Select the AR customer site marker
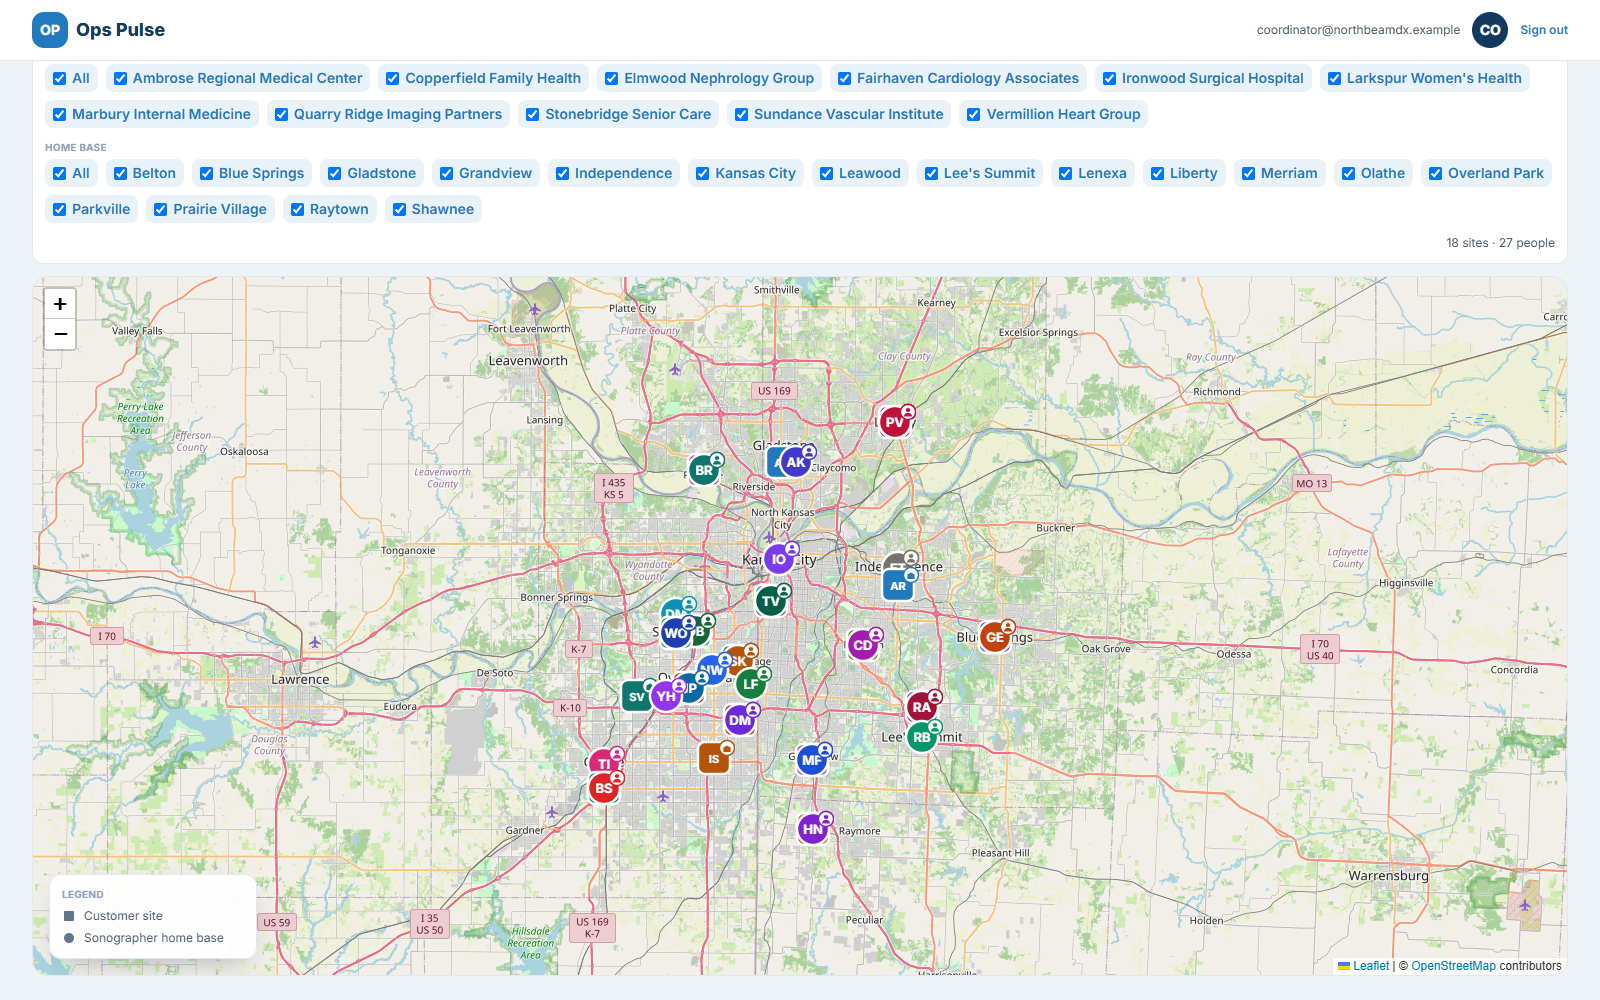Viewport: 1600px width, 1000px height. click(898, 586)
